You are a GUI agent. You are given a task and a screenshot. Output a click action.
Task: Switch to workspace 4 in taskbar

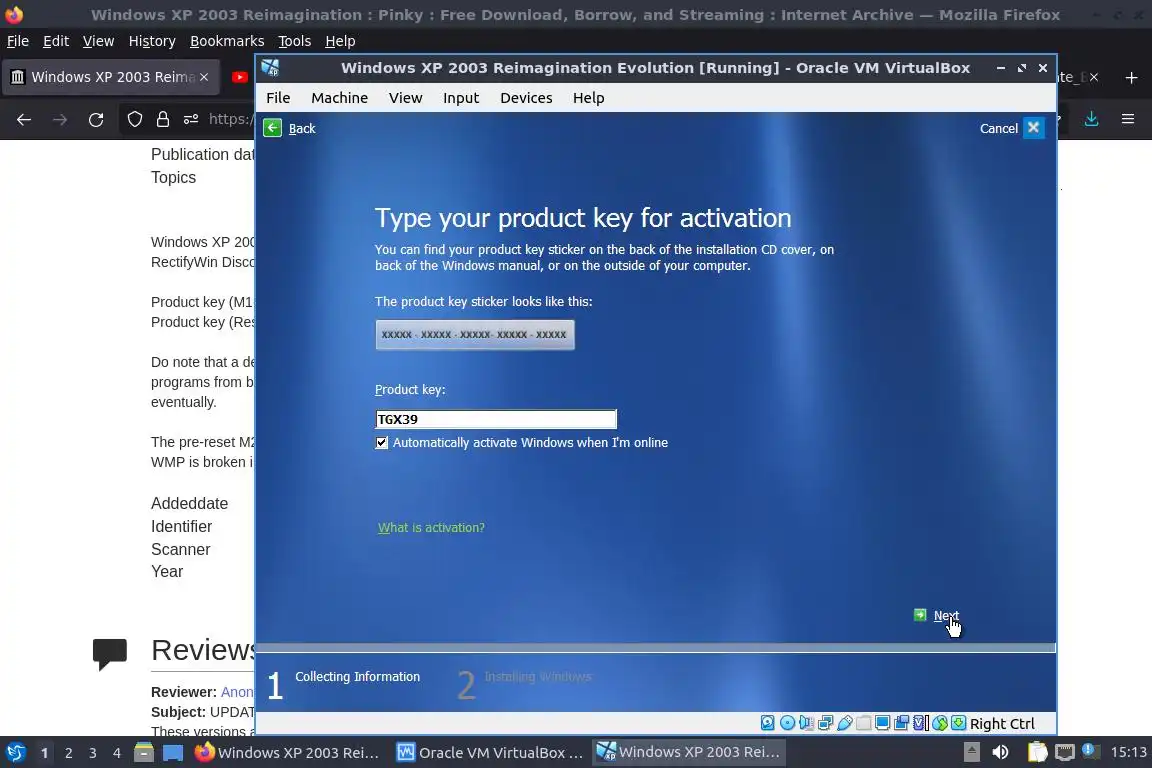pos(117,753)
